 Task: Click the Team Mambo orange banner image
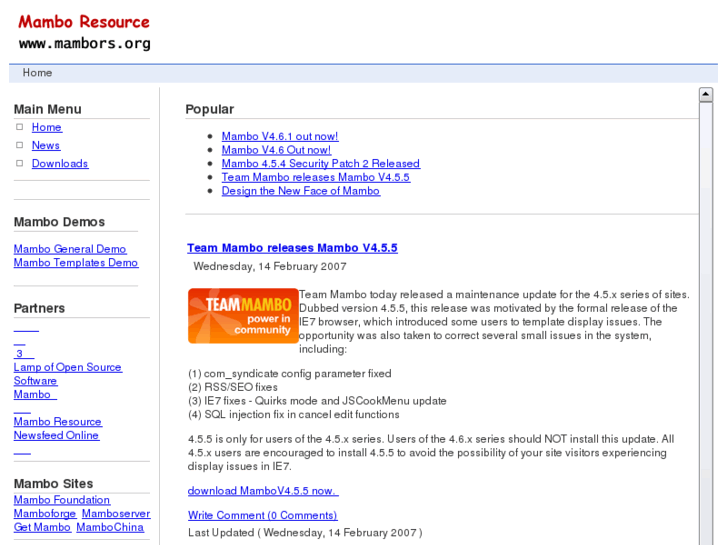tap(243, 316)
